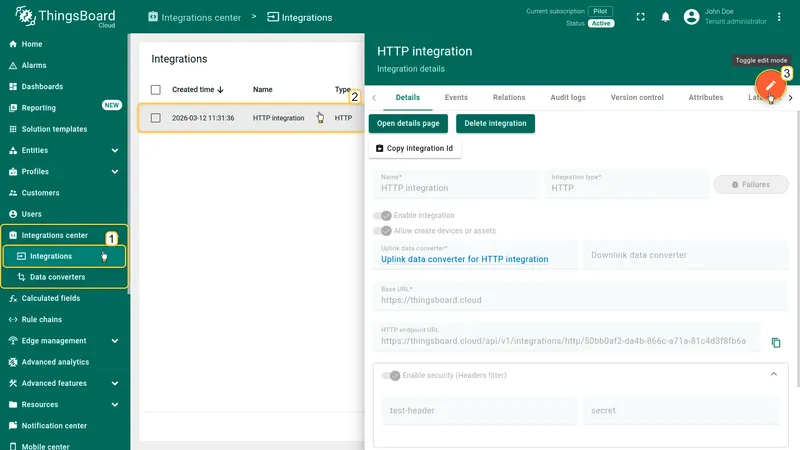
Task: Click the Notification center icon
Action: click(x=13, y=426)
